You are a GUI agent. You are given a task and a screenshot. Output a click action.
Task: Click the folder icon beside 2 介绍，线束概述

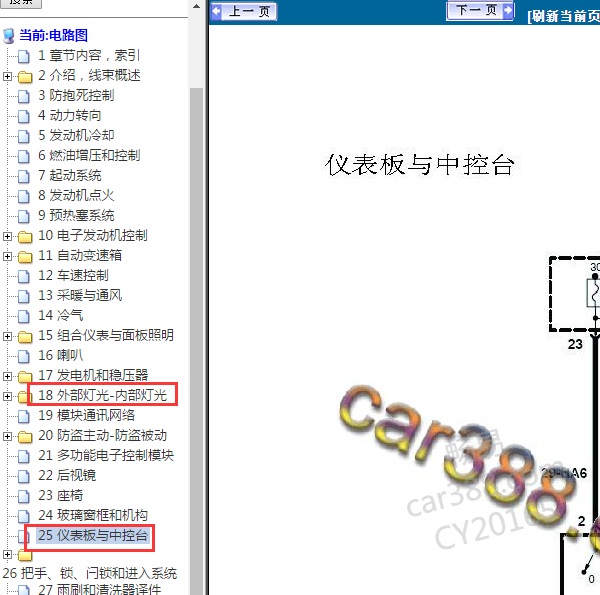click(25, 77)
